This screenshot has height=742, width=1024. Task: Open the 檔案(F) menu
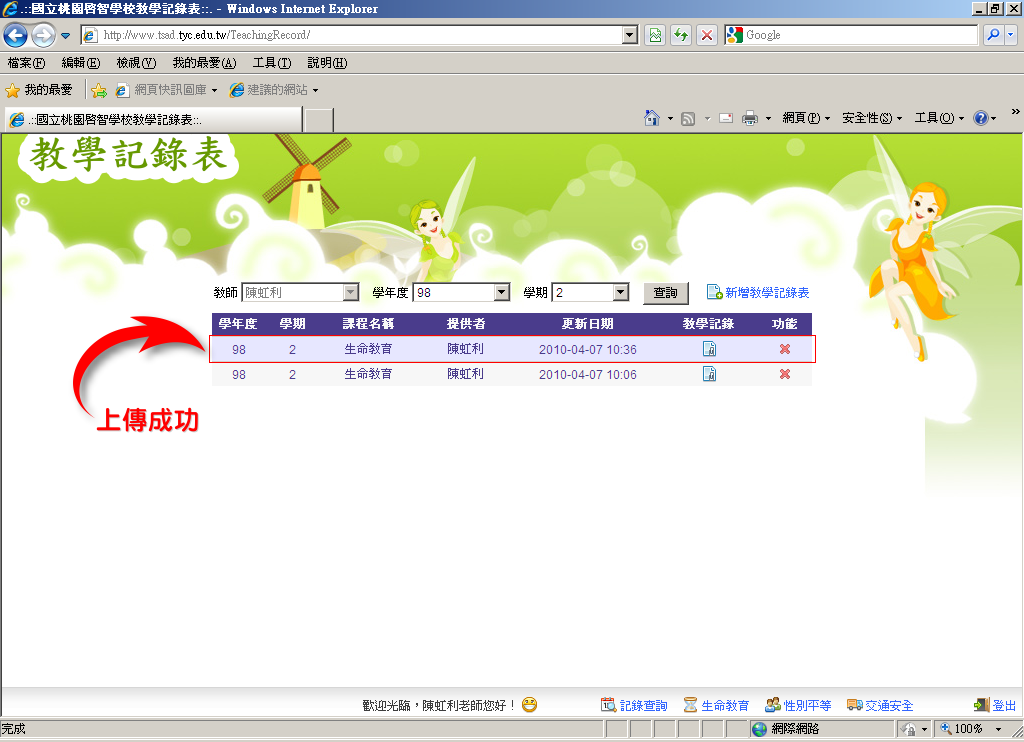[26, 63]
